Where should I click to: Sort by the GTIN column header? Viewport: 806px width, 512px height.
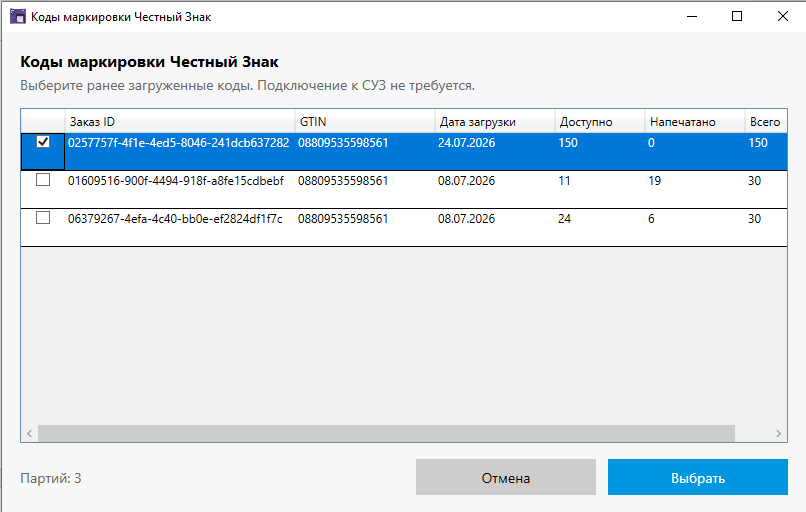(365, 122)
